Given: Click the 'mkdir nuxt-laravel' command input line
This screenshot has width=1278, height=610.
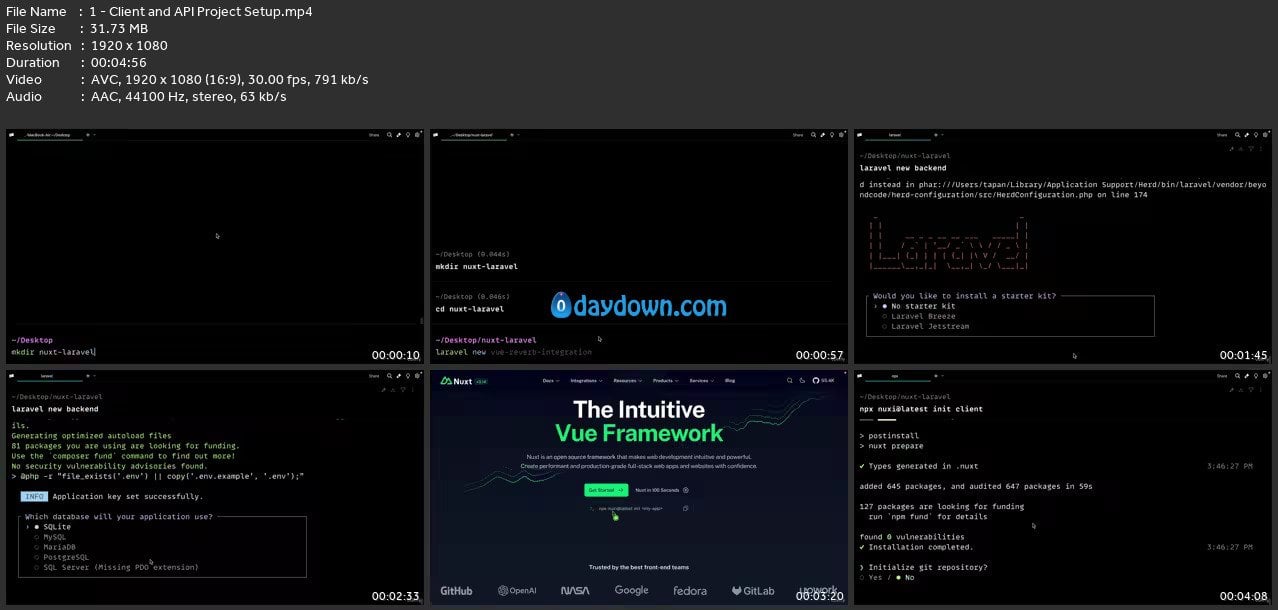Looking at the screenshot, I should [x=54, y=352].
